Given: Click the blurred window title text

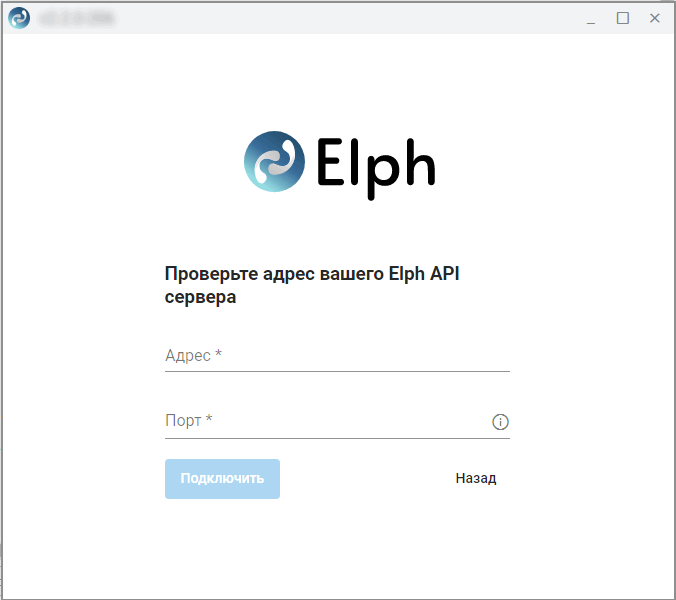Looking at the screenshot, I should [x=76, y=18].
